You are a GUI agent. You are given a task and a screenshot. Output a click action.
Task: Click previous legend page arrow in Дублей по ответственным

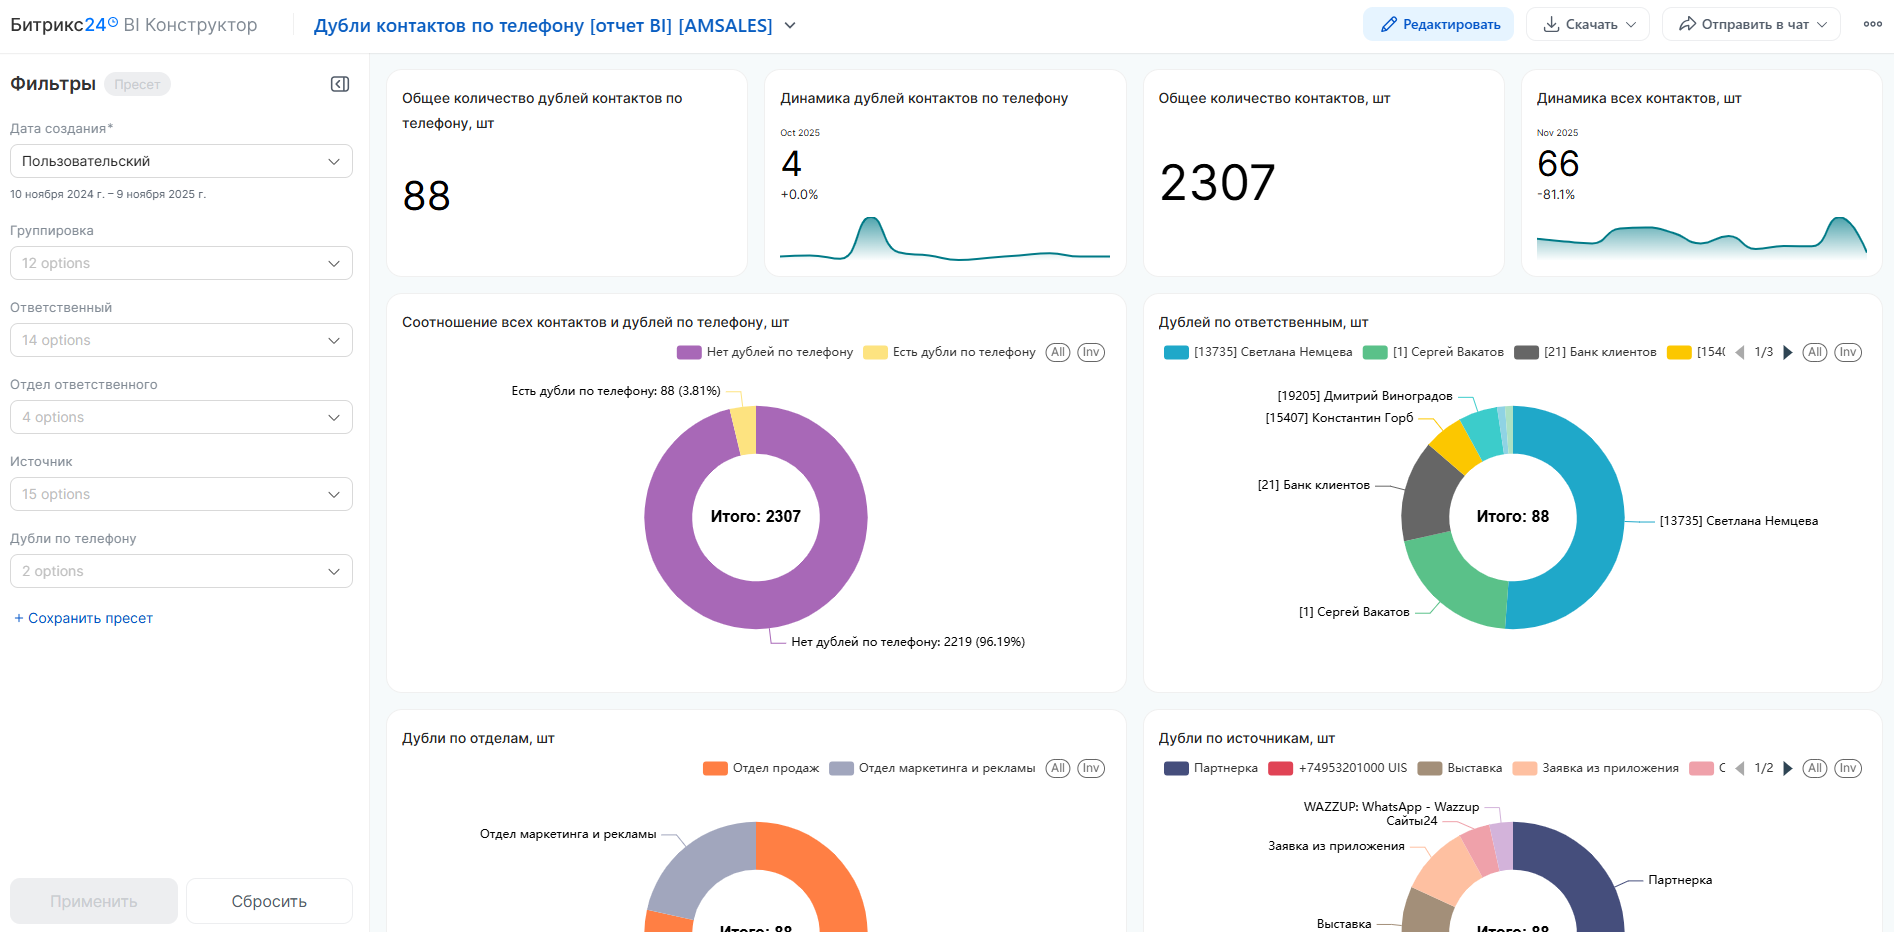1740,352
